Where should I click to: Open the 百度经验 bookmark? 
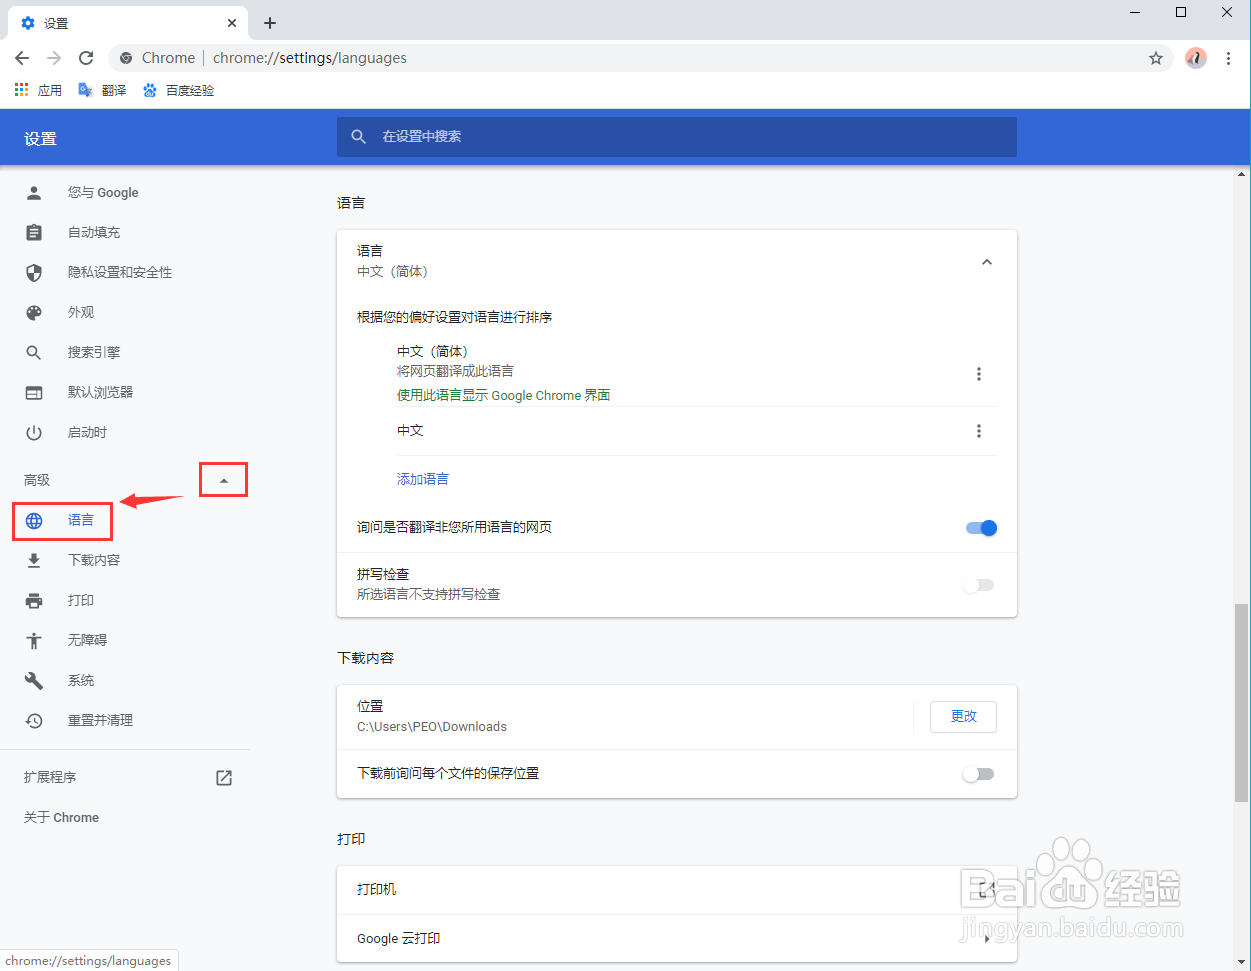pyautogui.click(x=178, y=90)
